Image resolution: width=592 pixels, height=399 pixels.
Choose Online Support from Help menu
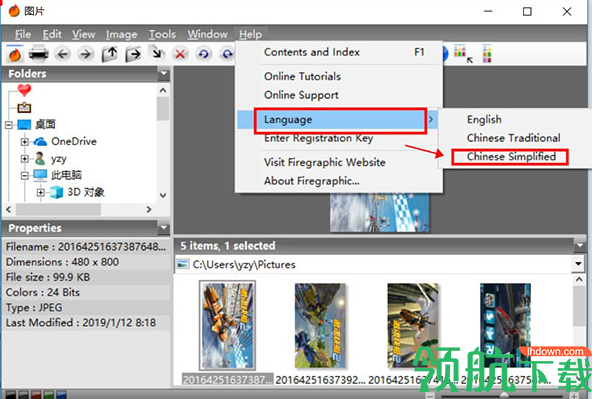click(339, 95)
